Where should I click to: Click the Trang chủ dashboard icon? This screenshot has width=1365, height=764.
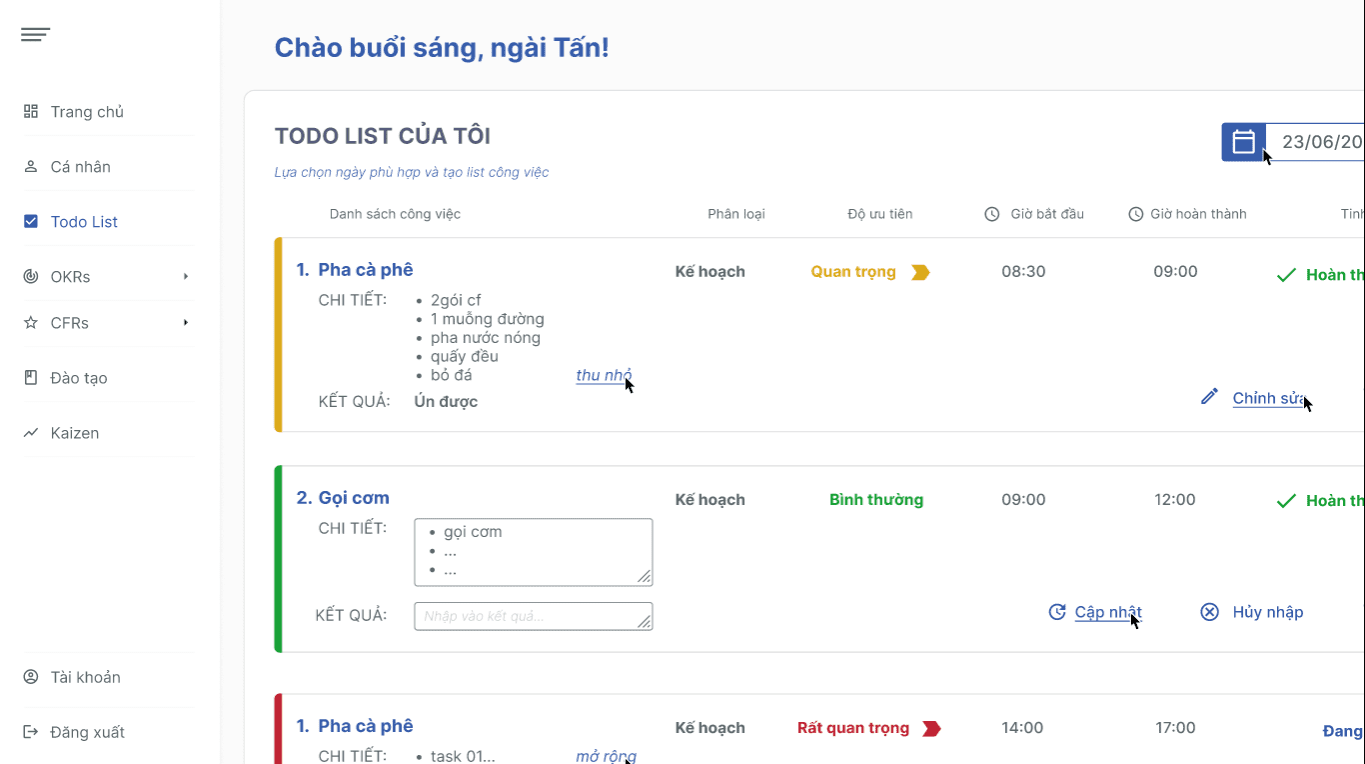[31, 111]
